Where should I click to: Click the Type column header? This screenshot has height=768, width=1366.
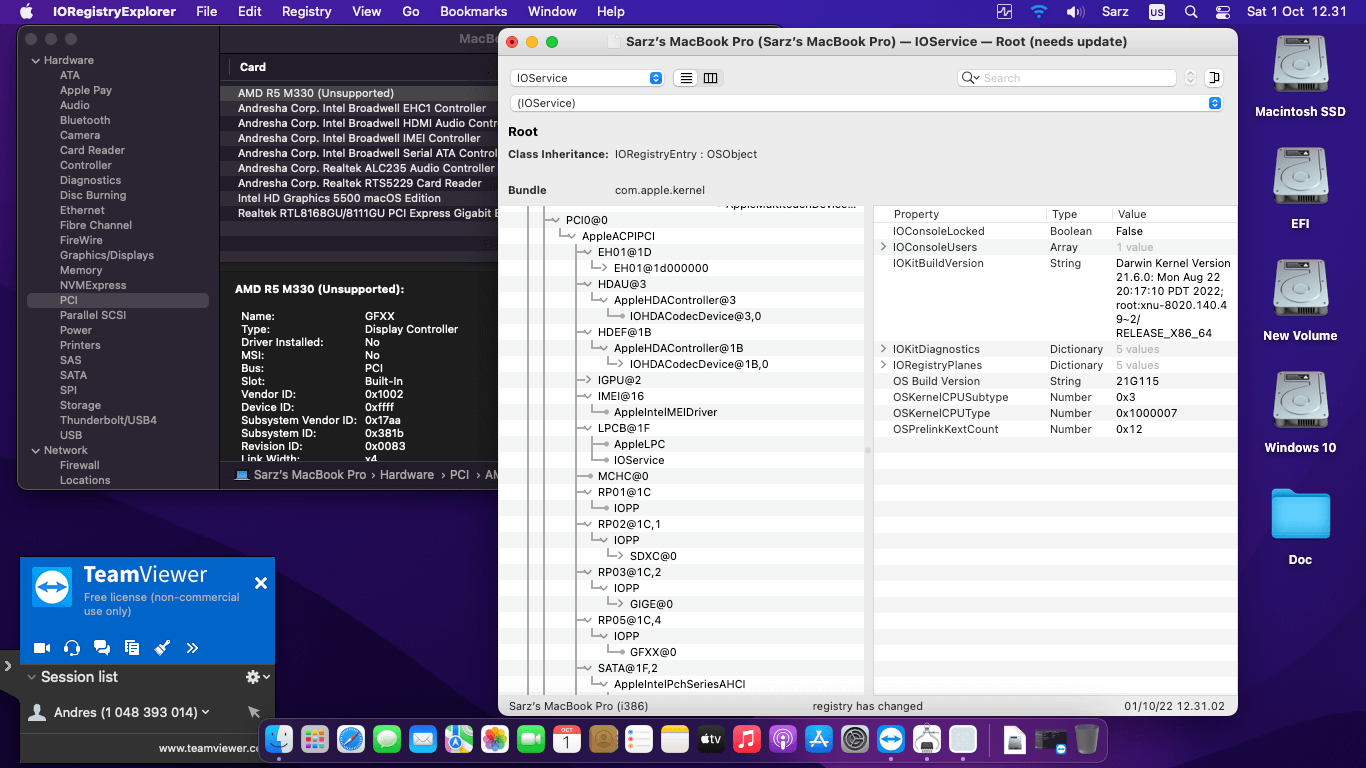point(1064,214)
